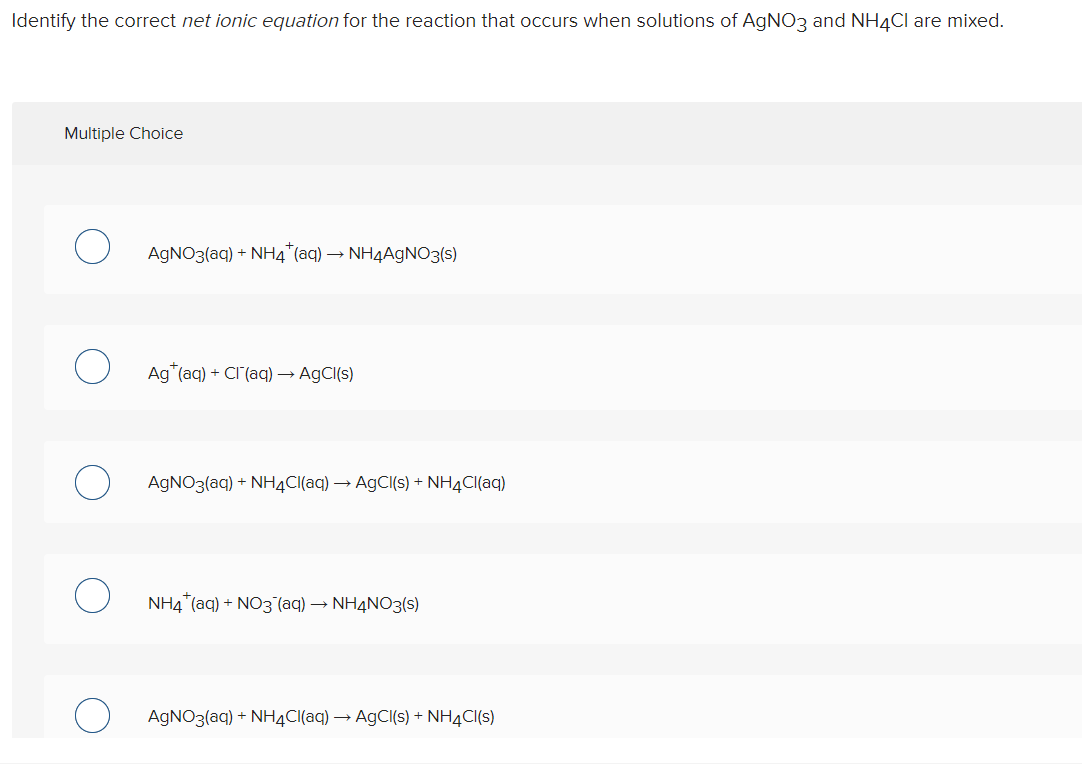
Task: Click the bottom AgCl(s) + NH4Cl(s) equation
Action: [x=320, y=716]
